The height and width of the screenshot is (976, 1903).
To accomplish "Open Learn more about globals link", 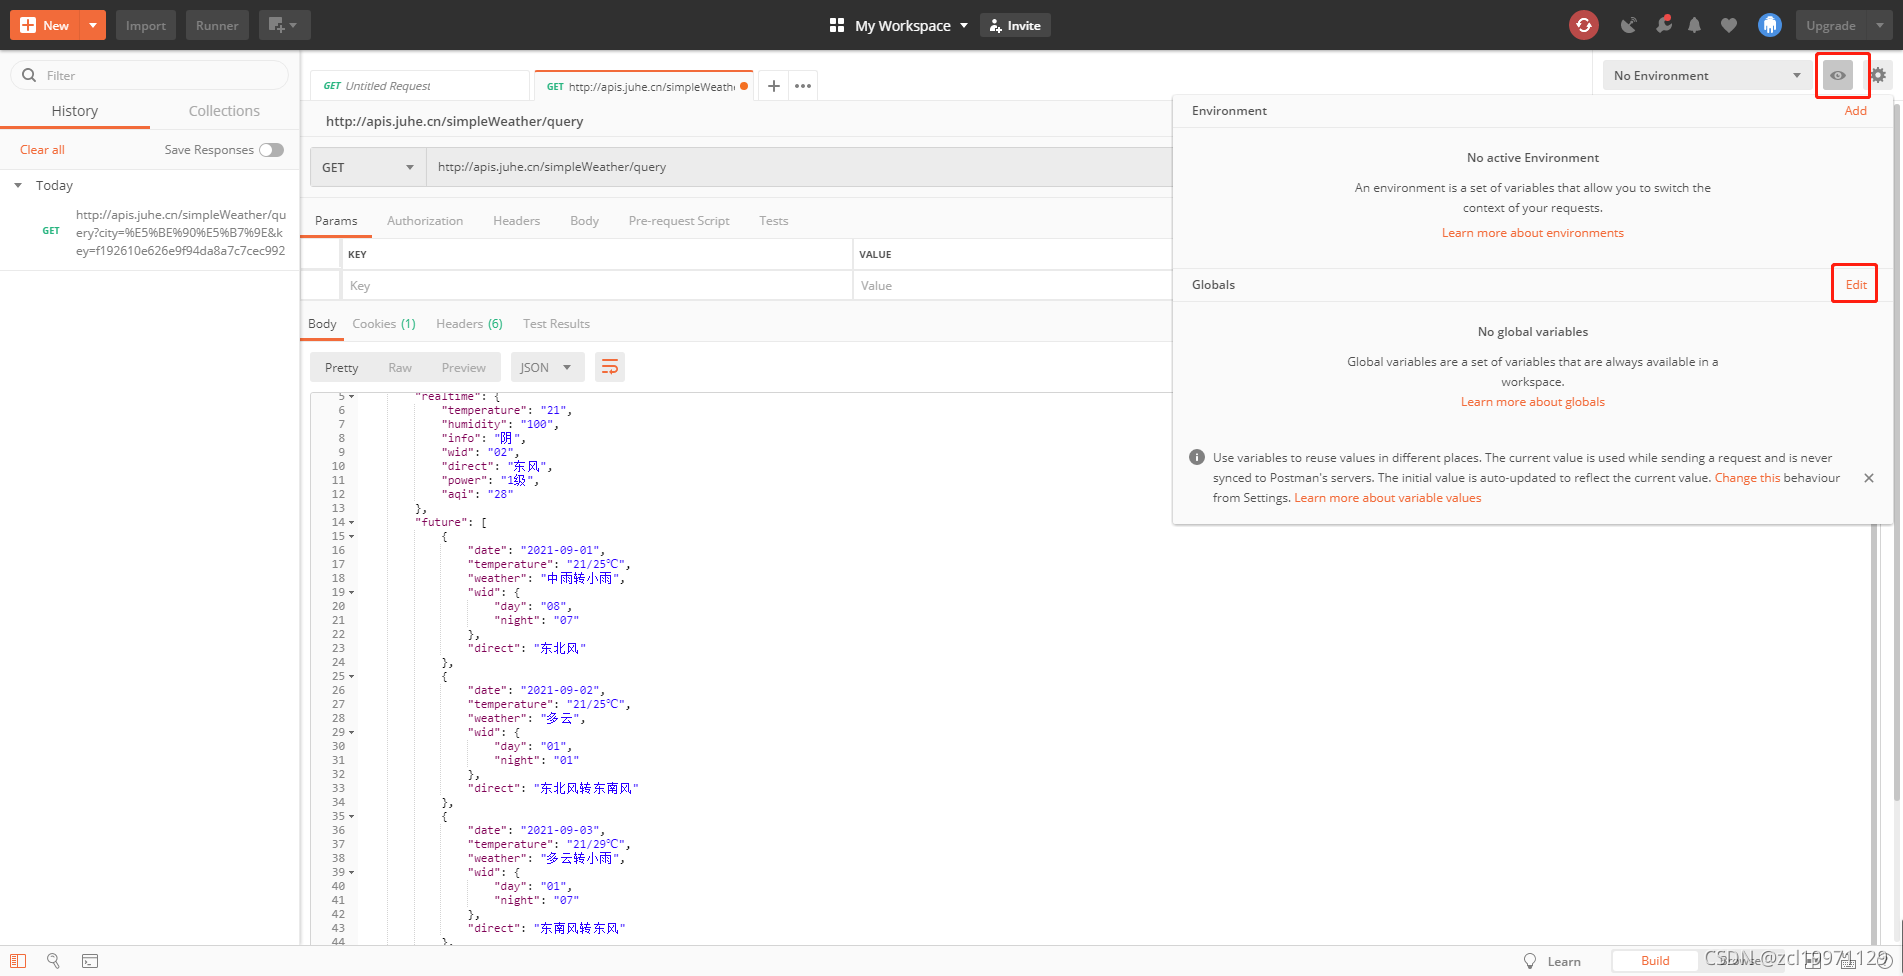I will (1533, 402).
